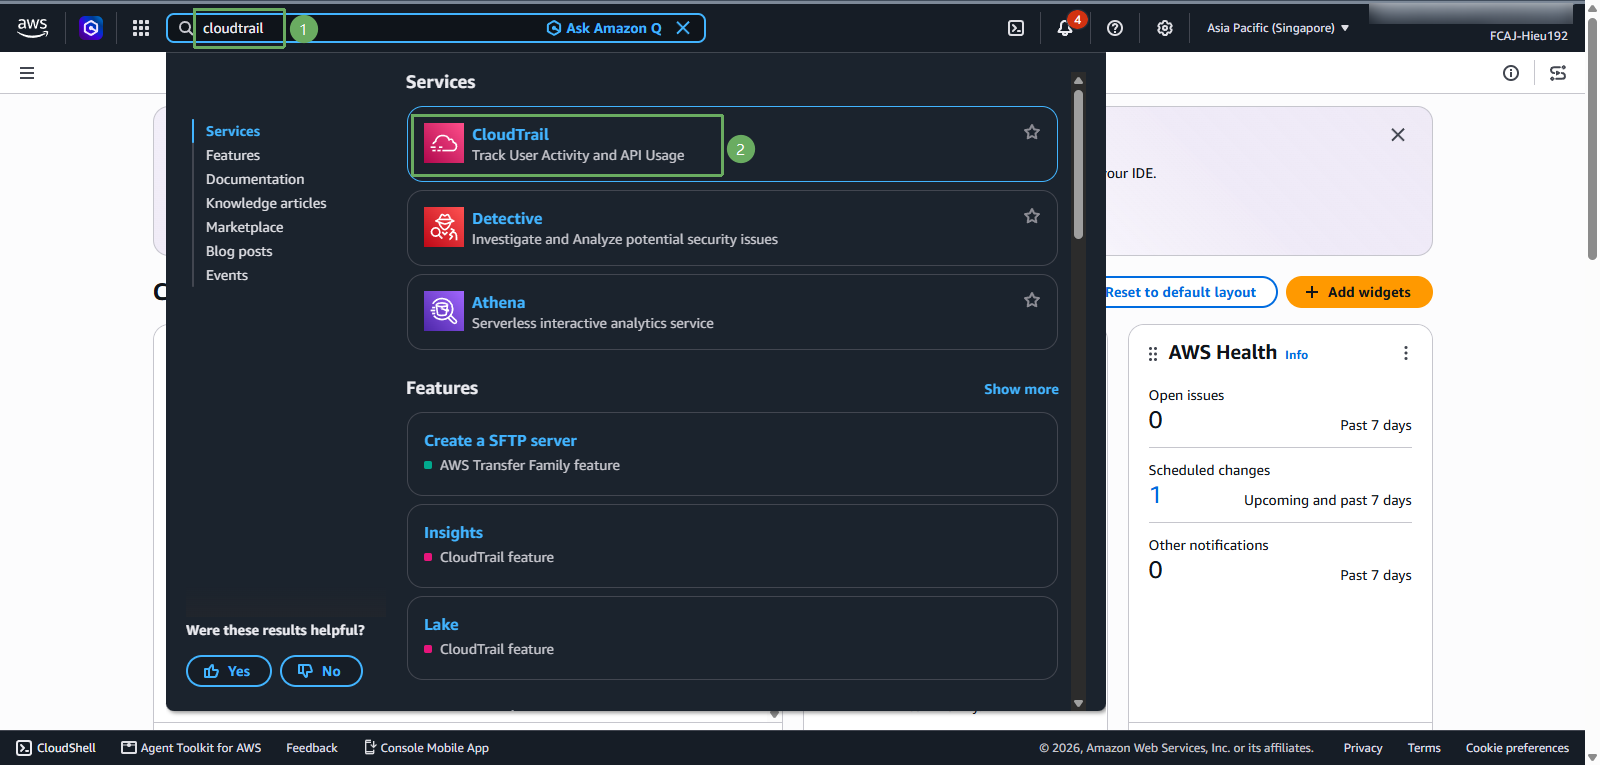
Task: Open the Detective service icon
Action: click(444, 227)
